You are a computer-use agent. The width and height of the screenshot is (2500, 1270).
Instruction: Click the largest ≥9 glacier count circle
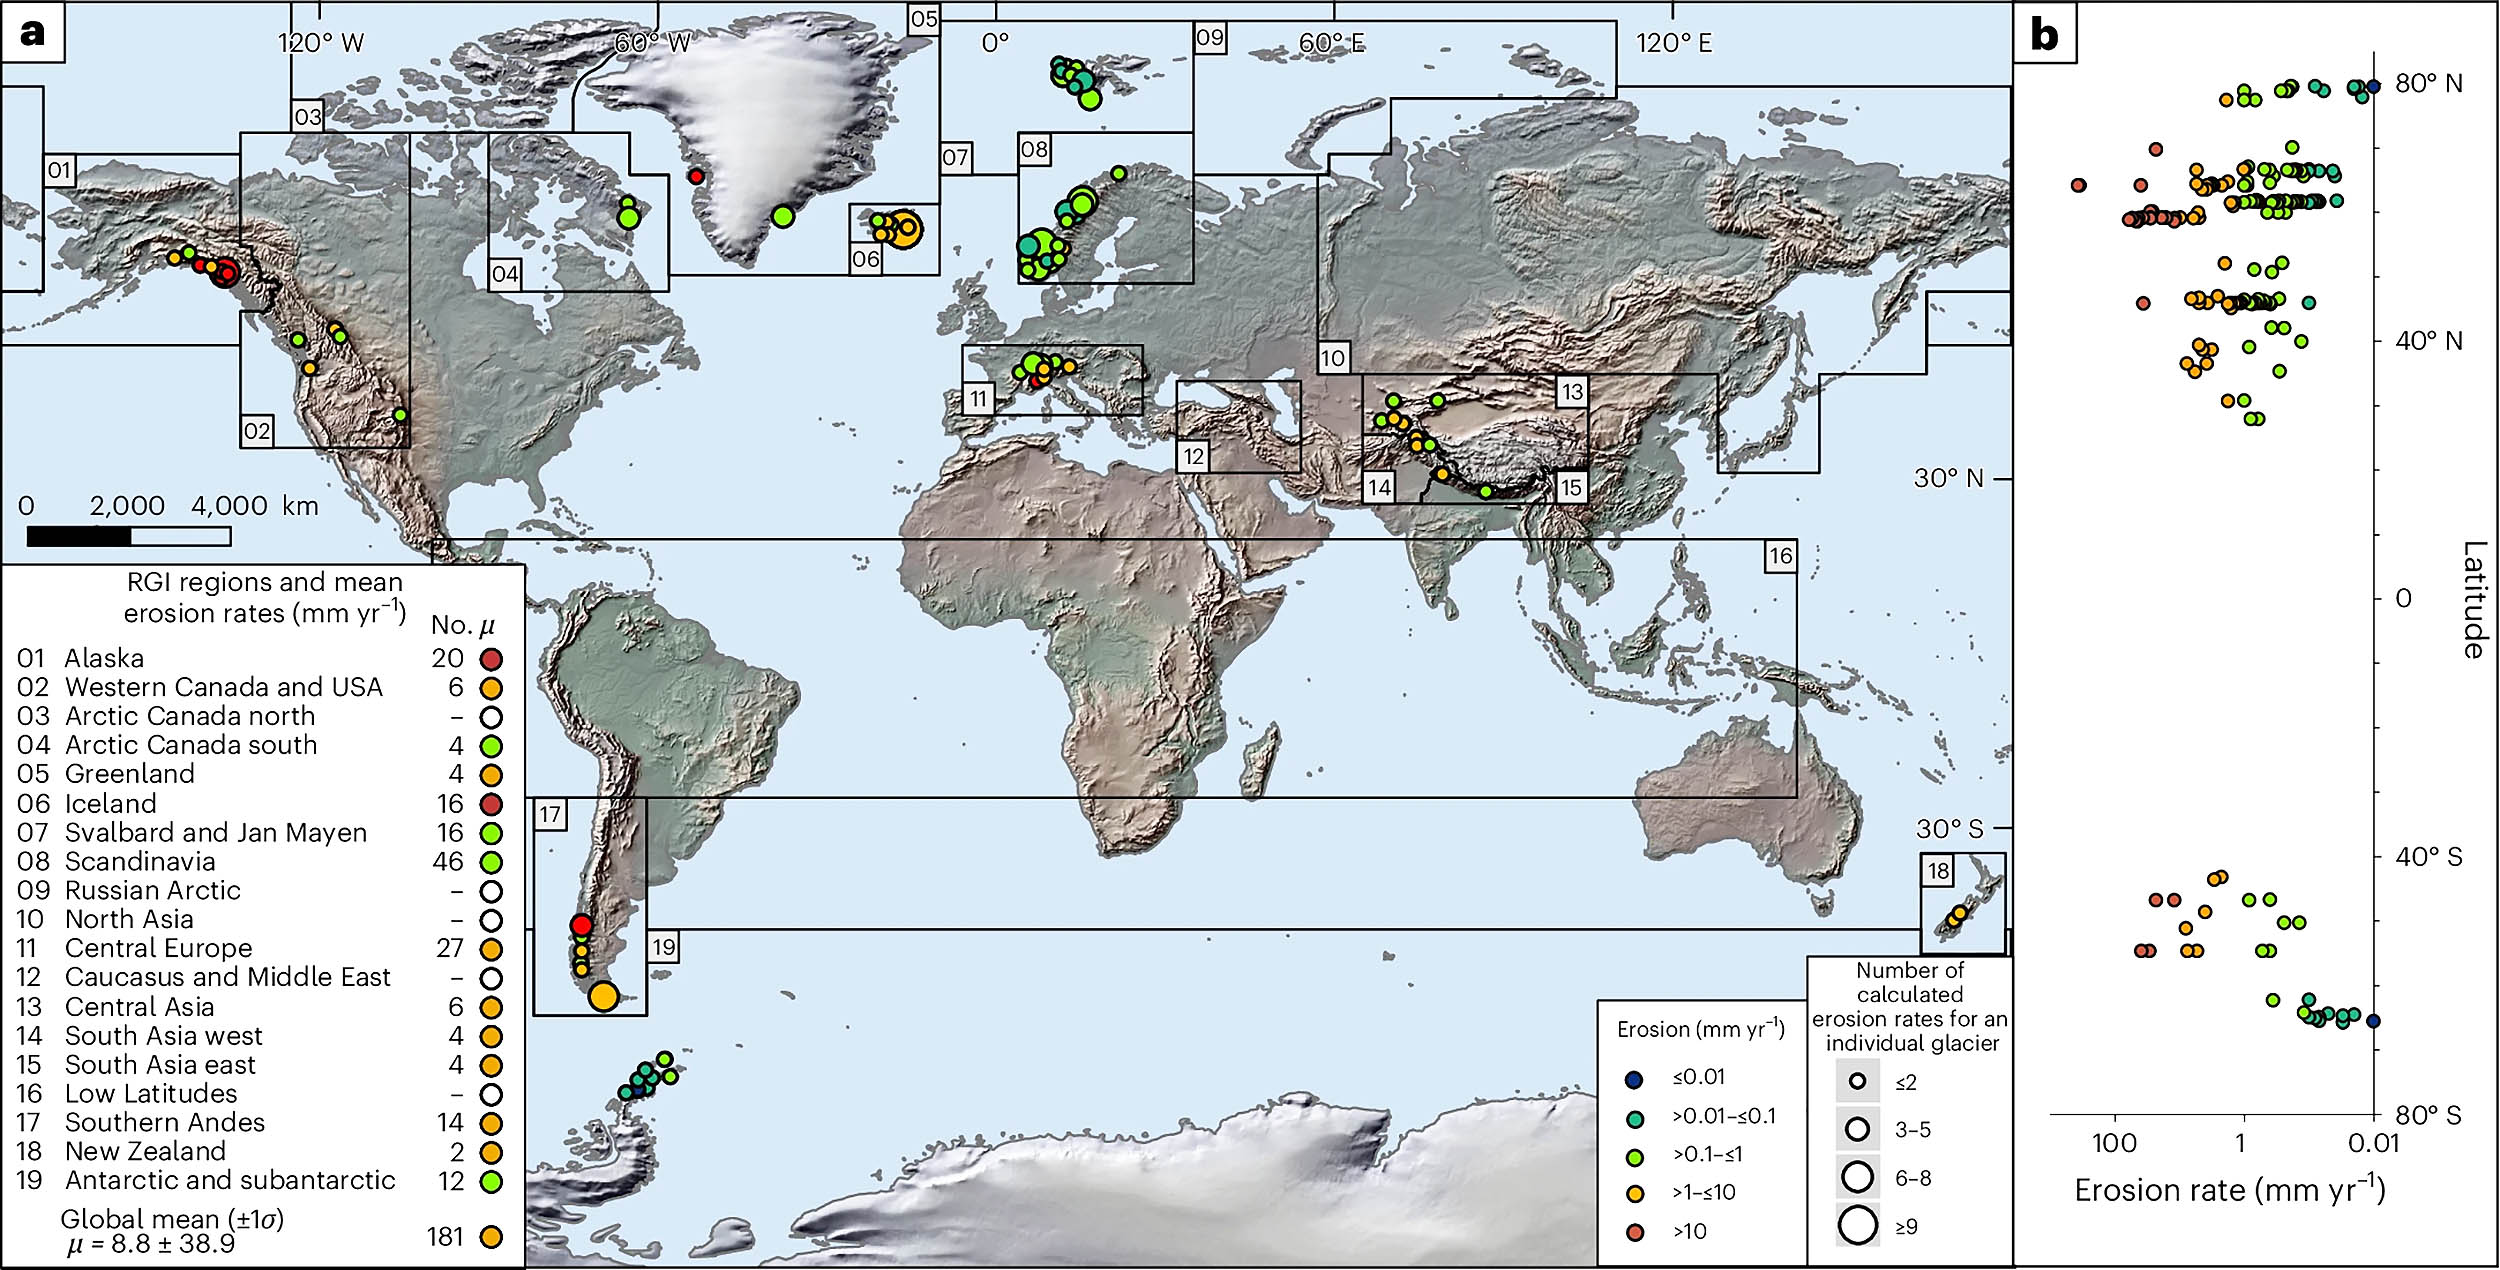[1858, 1225]
